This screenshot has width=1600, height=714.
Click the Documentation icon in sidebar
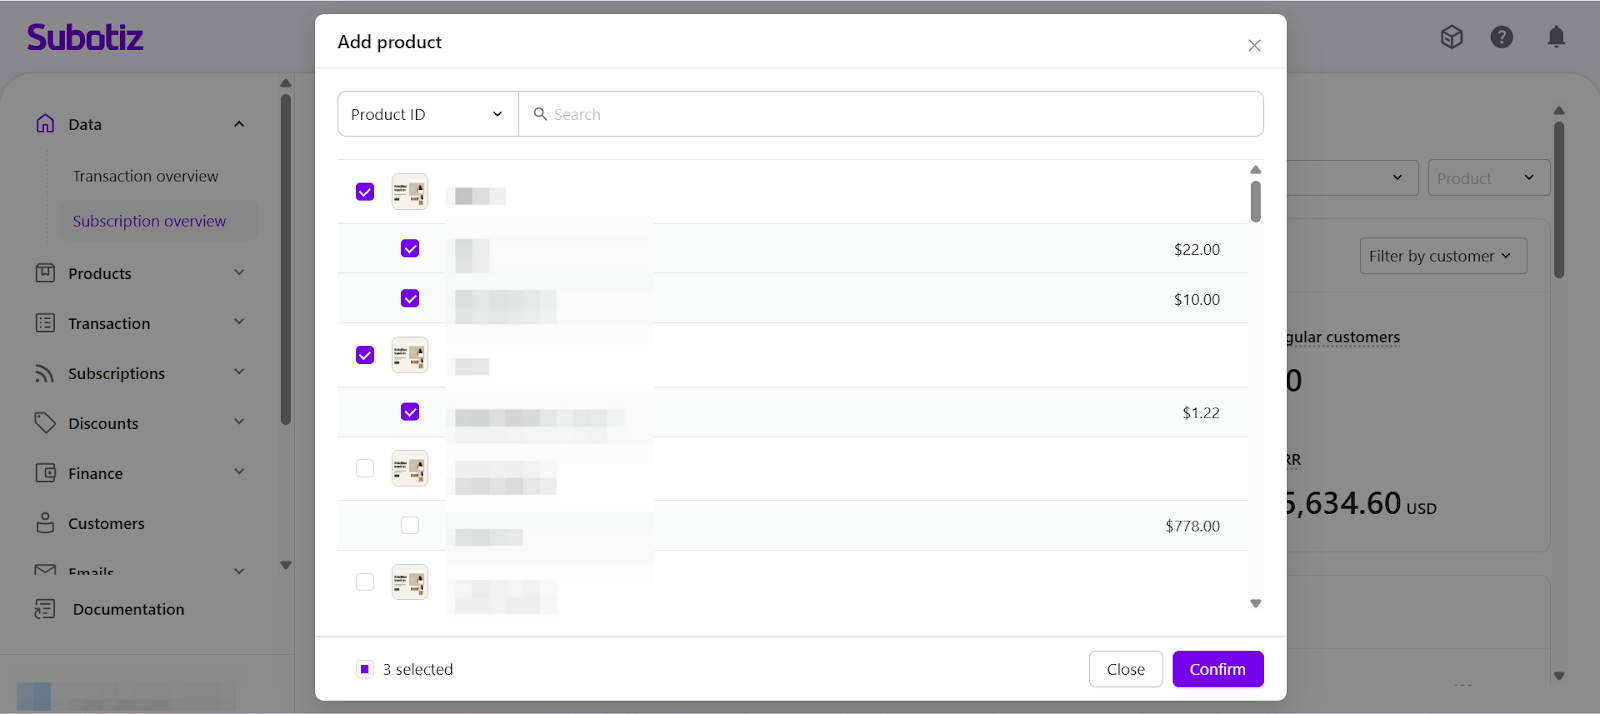tap(45, 609)
